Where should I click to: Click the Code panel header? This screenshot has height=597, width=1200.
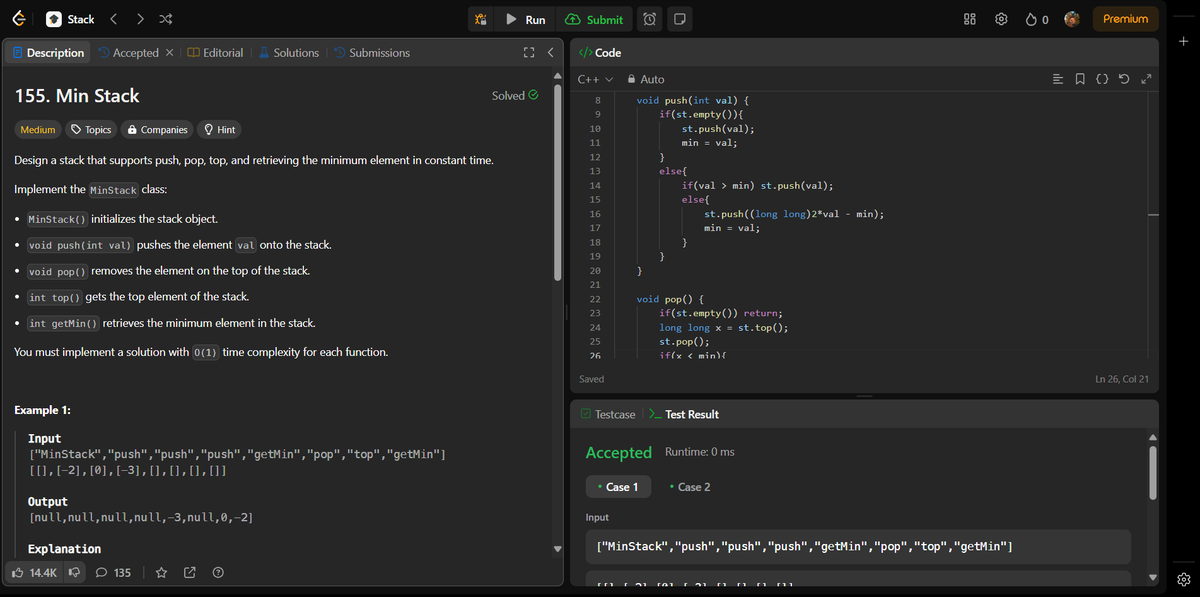[600, 53]
